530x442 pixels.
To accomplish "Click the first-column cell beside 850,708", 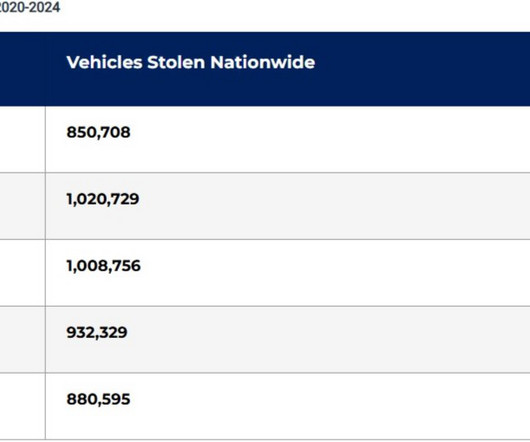I will point(22,139).
